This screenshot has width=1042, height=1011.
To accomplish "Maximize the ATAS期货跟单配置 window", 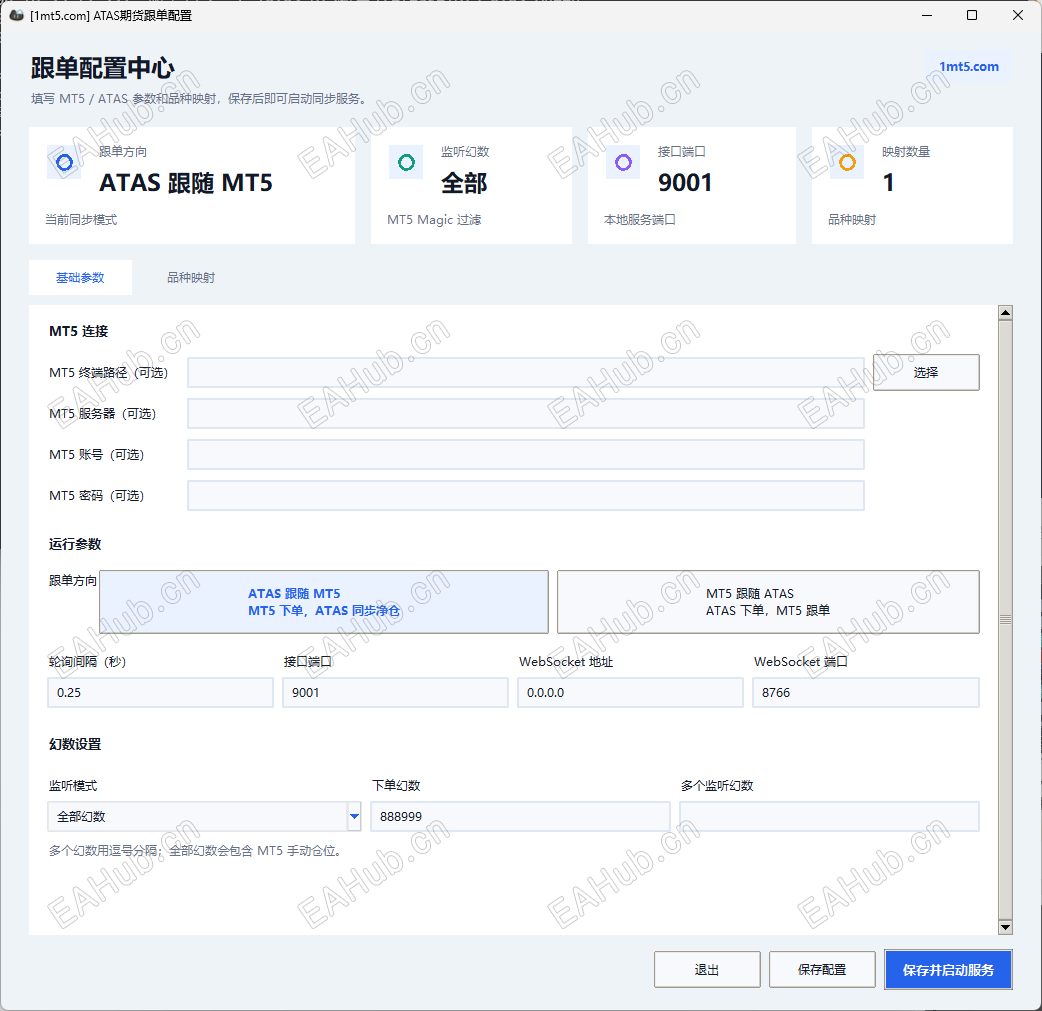I will 972,15.
